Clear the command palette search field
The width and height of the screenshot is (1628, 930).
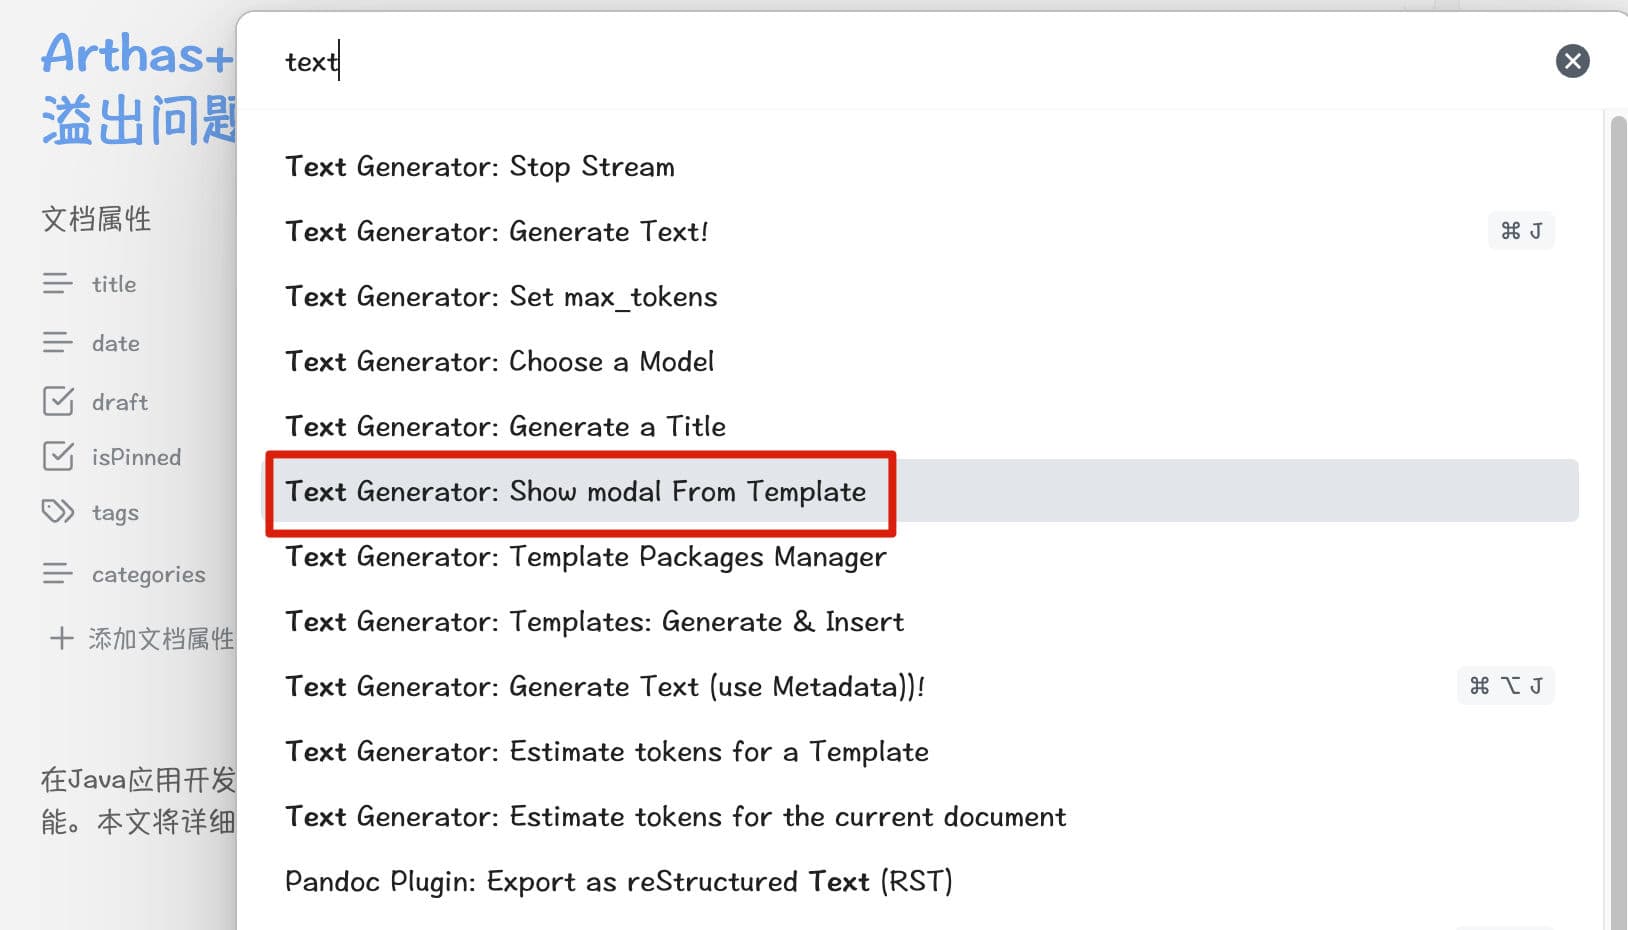tap(1572, 61)
